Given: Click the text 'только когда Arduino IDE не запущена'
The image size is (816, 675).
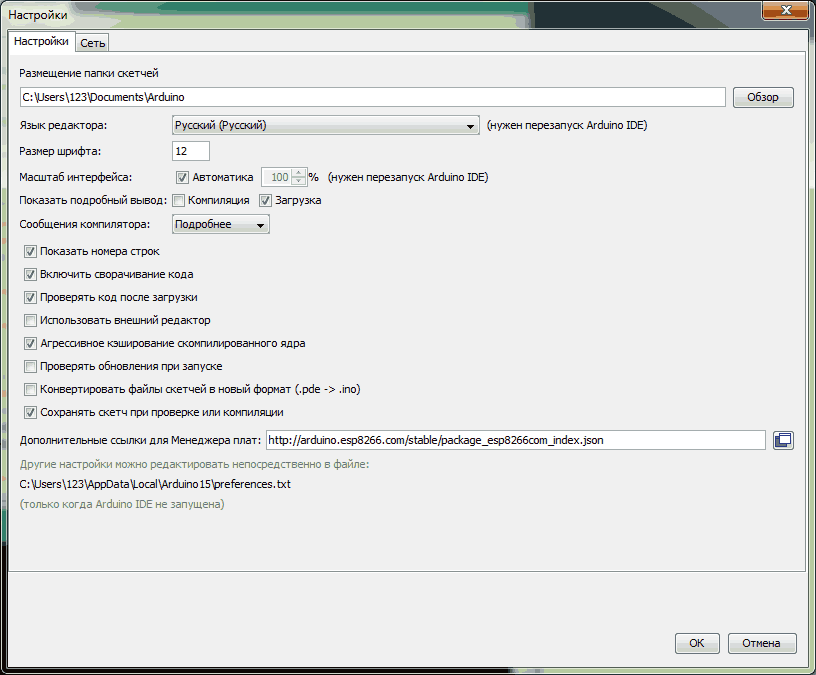Looking at the screenshot, I should click(x=122, y=504).
